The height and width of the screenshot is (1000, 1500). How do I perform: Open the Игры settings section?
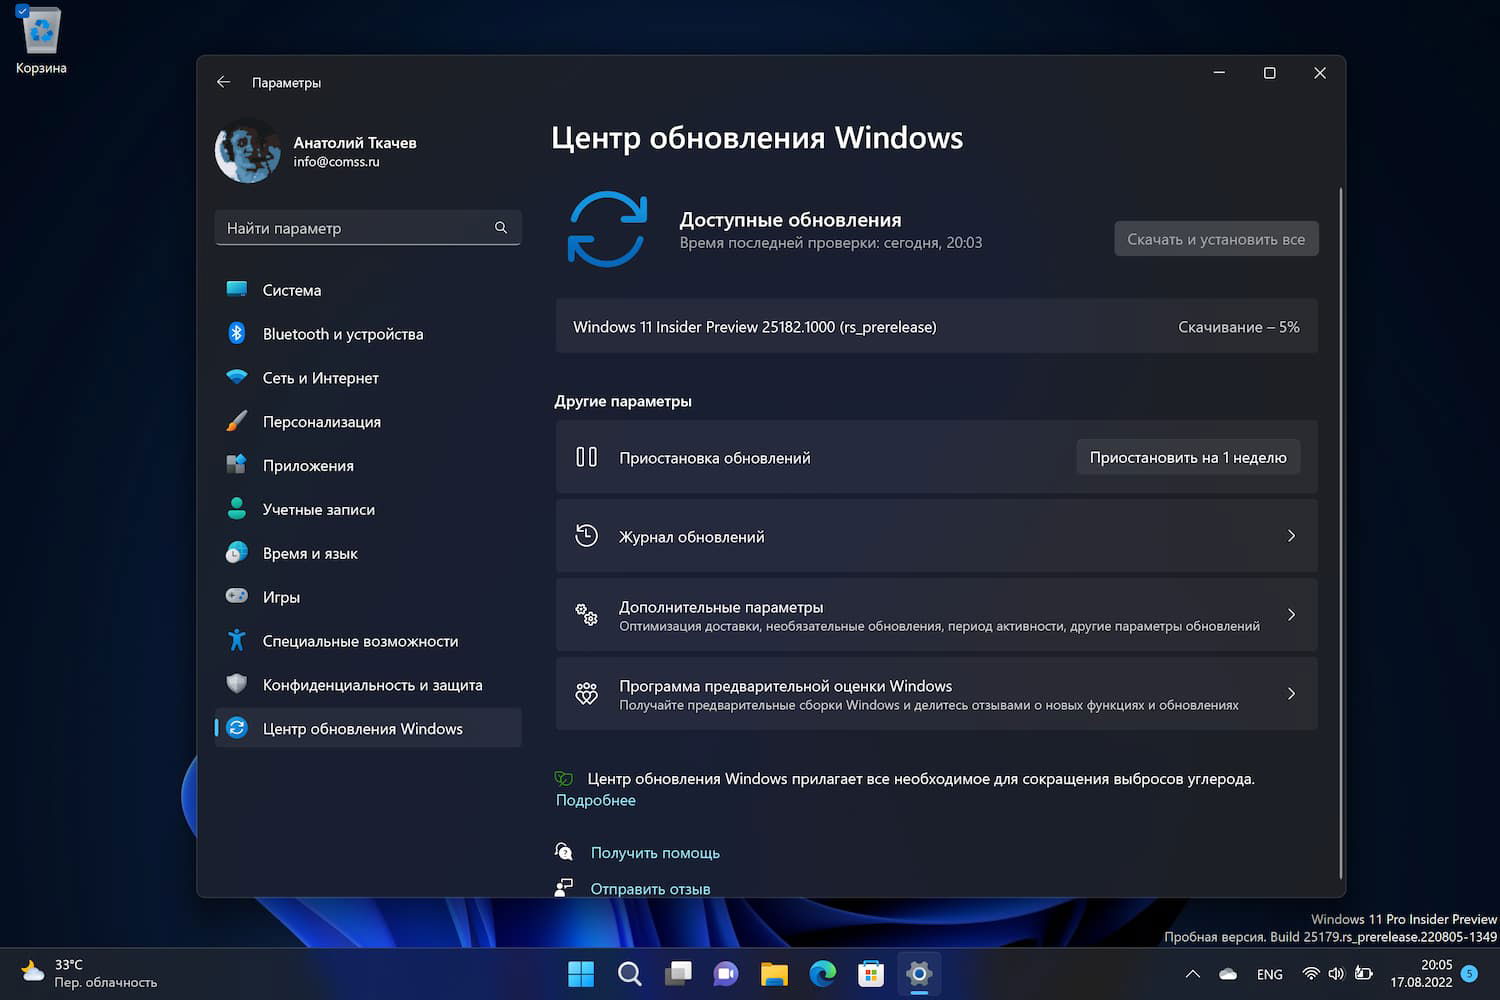click(280, 596)
